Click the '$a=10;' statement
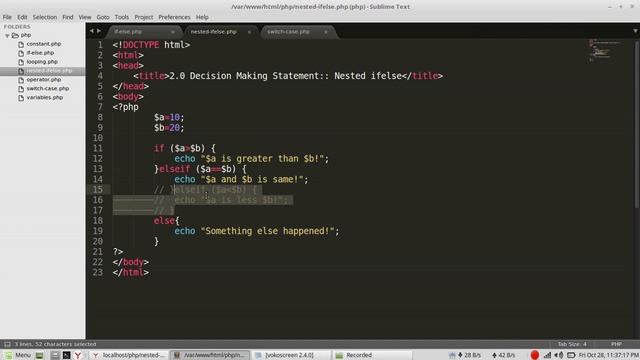 pyautogui.click(x=169, y=117)
